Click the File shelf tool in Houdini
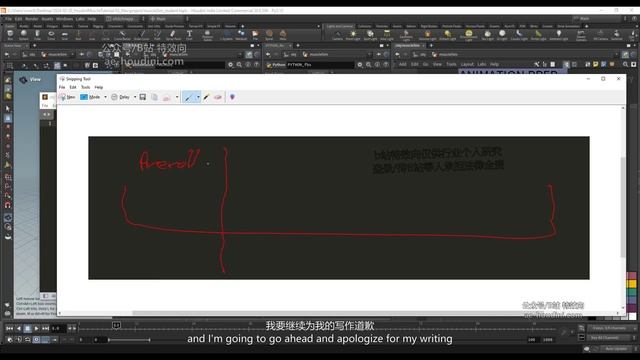Viewport: 640px width, 360px height. coord(255,35)
